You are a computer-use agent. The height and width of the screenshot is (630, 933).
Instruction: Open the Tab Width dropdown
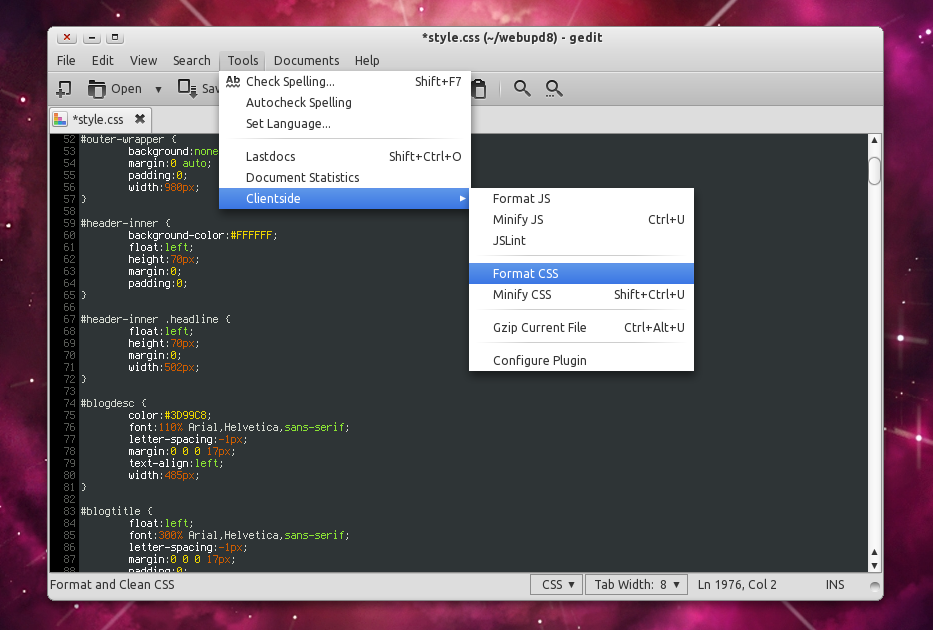(x=637, y=585)
